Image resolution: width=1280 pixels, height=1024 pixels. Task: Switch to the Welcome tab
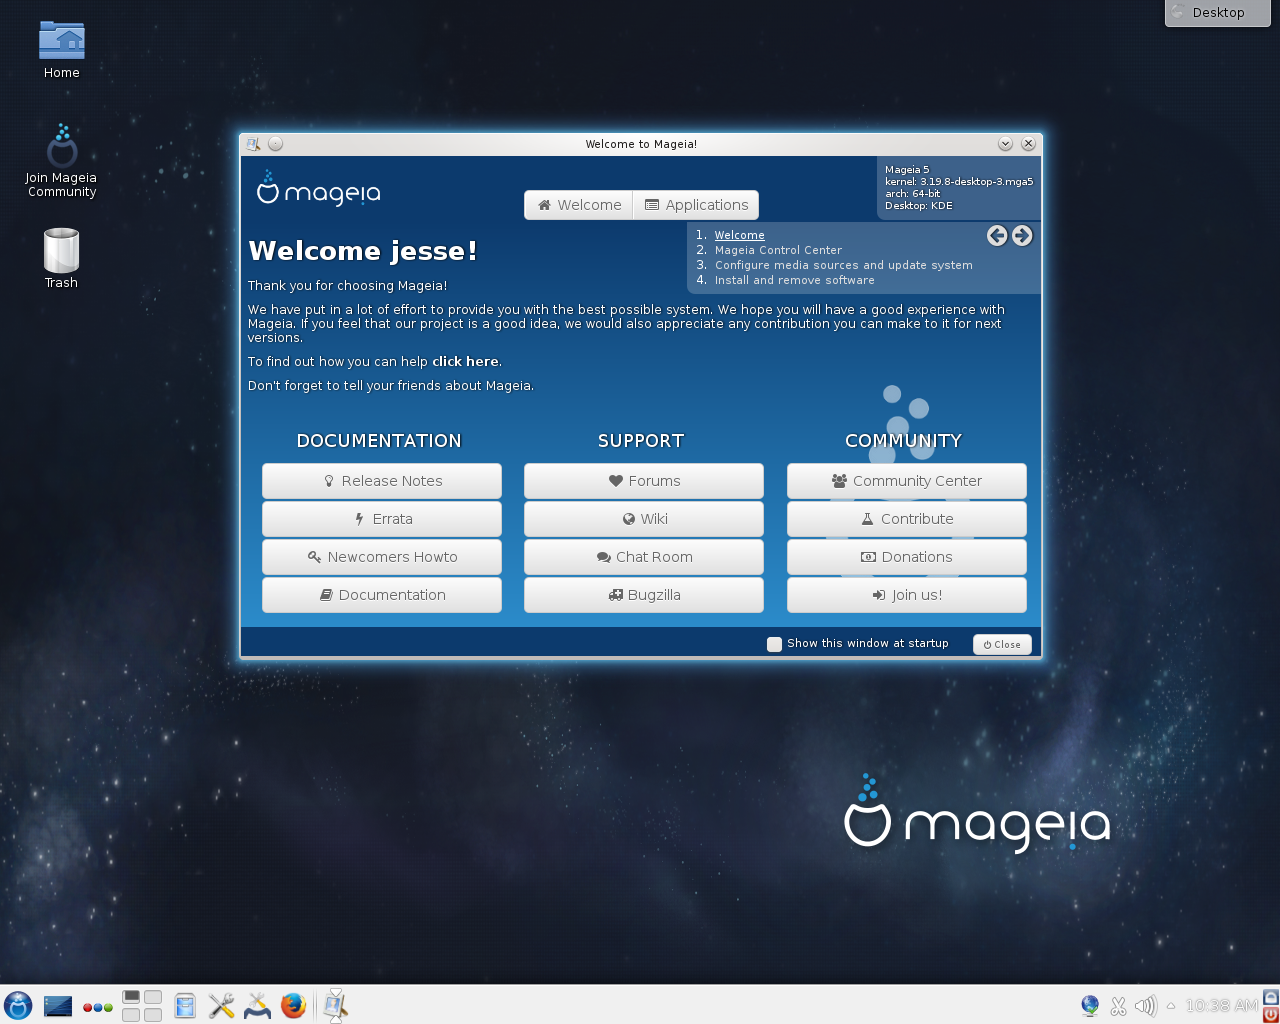click(579, 205)
